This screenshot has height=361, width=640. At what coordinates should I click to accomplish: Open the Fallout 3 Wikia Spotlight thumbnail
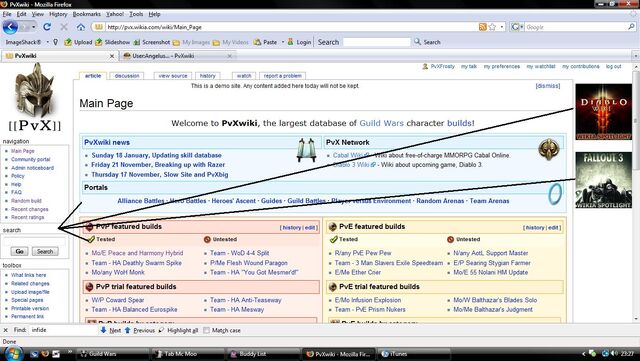603,180
